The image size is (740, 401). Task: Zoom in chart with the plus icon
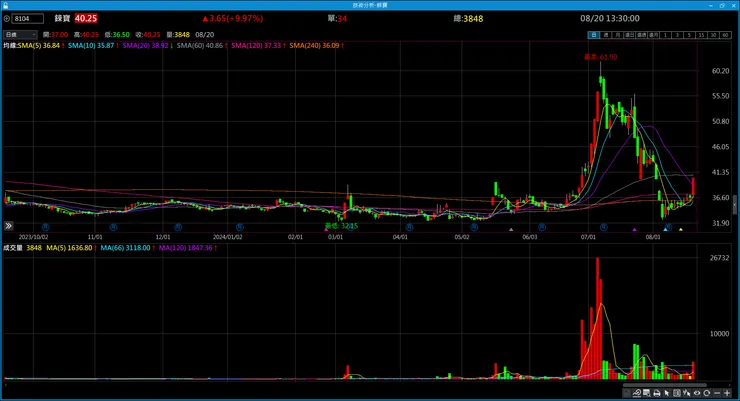[x=727, y=393]
